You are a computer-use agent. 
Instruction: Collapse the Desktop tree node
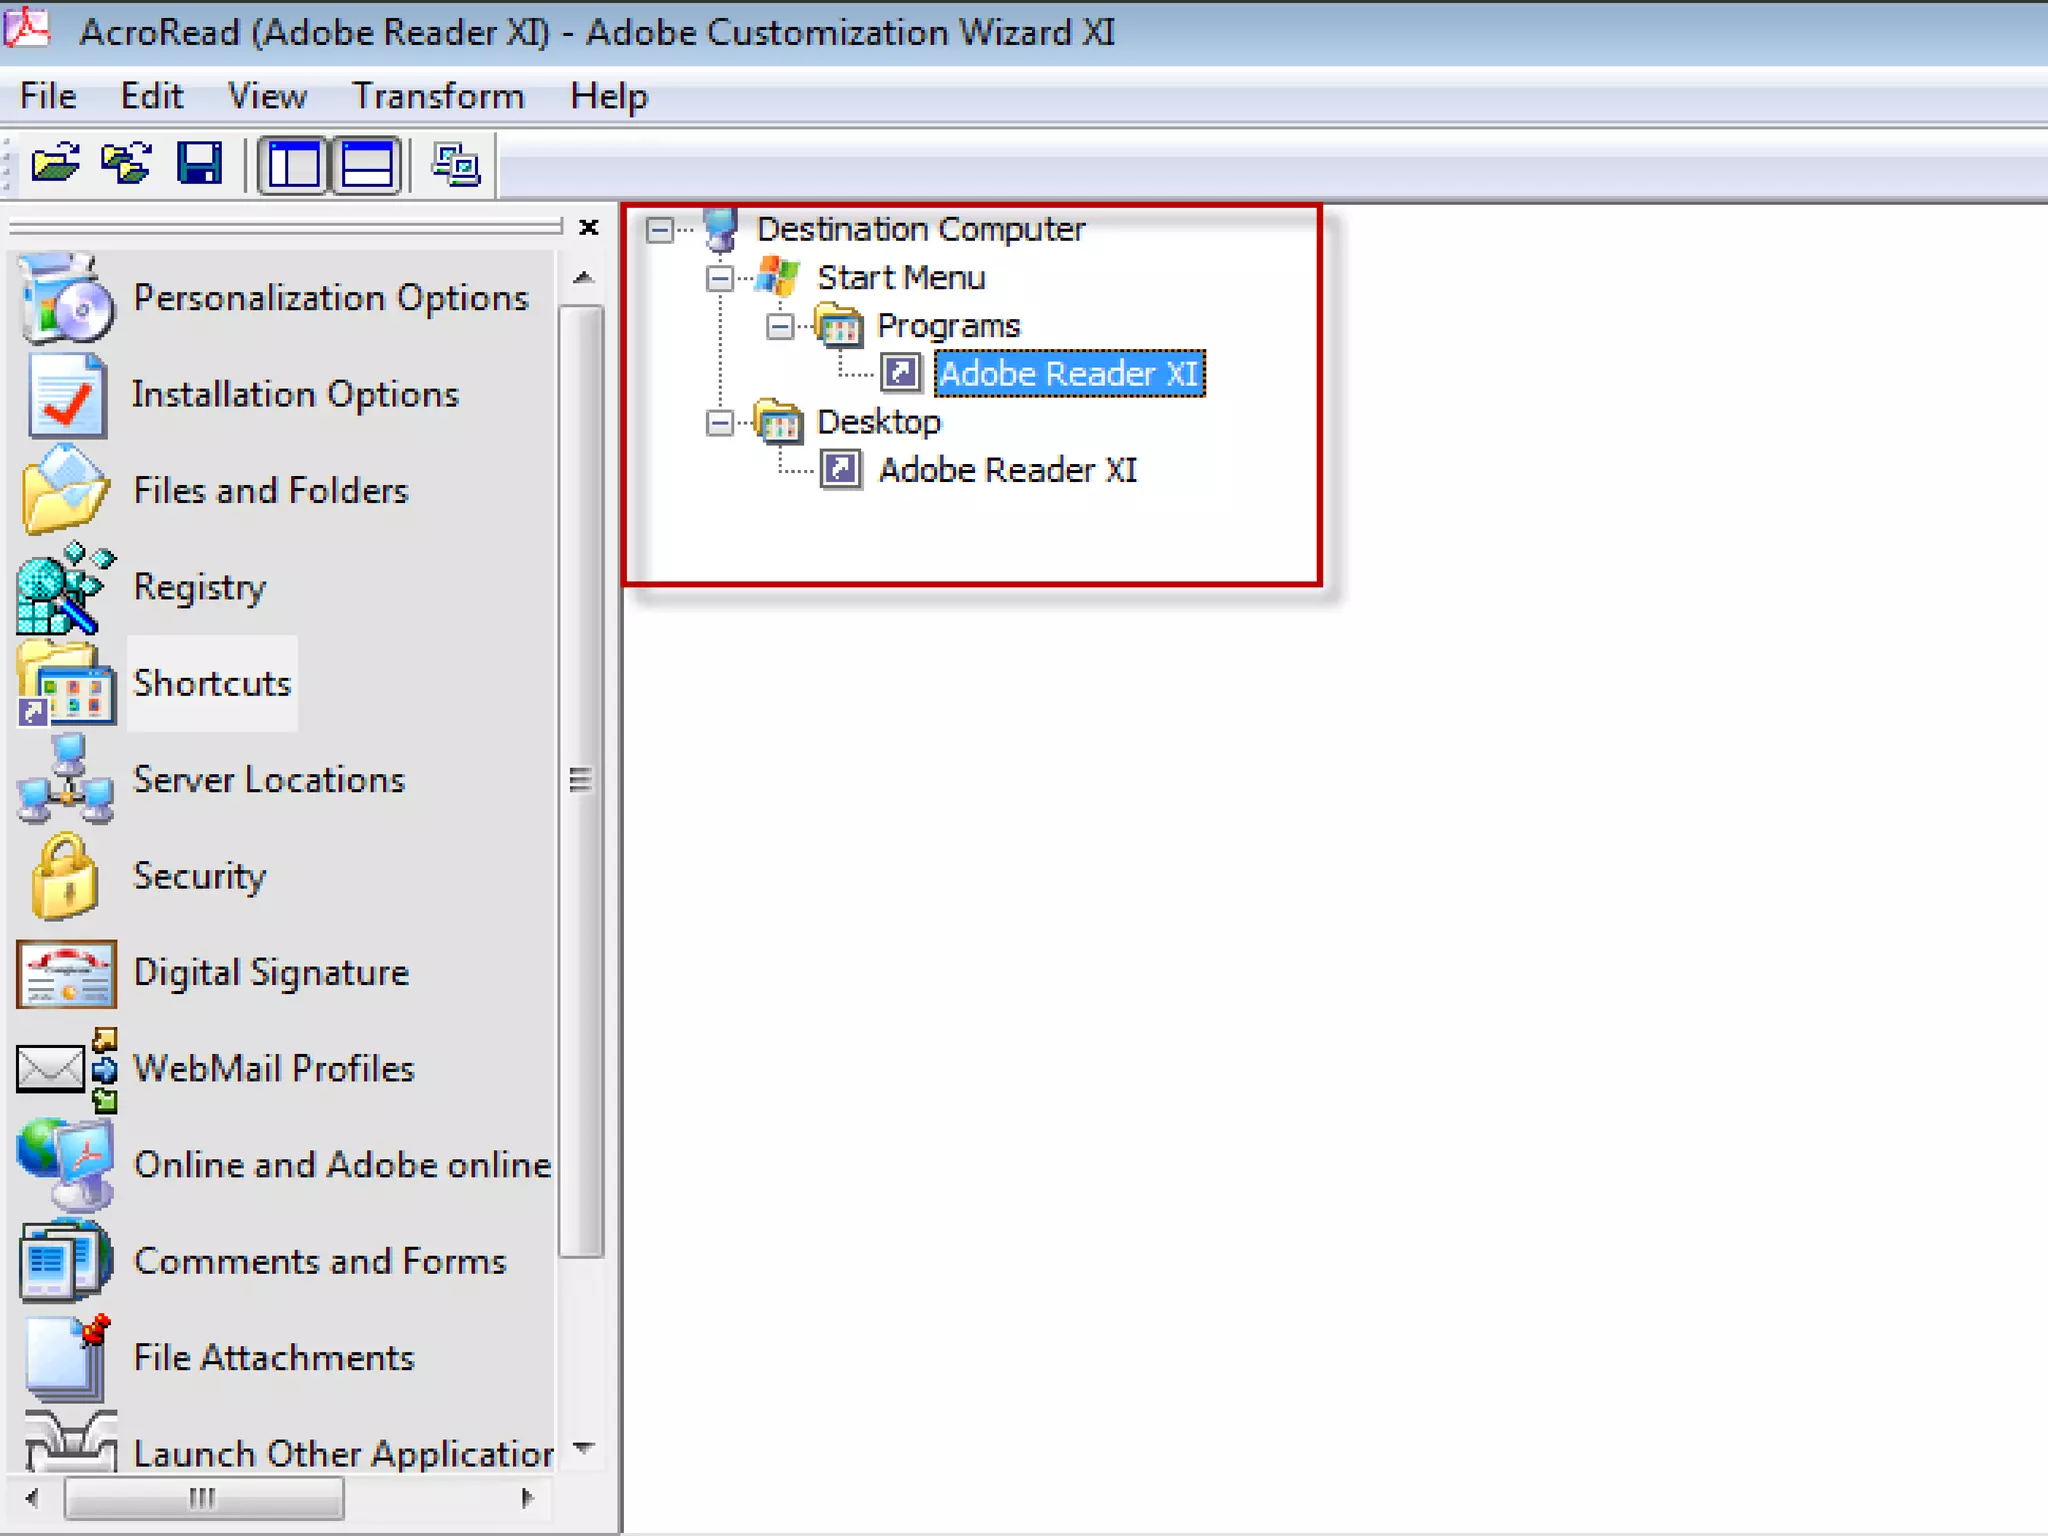719,423
